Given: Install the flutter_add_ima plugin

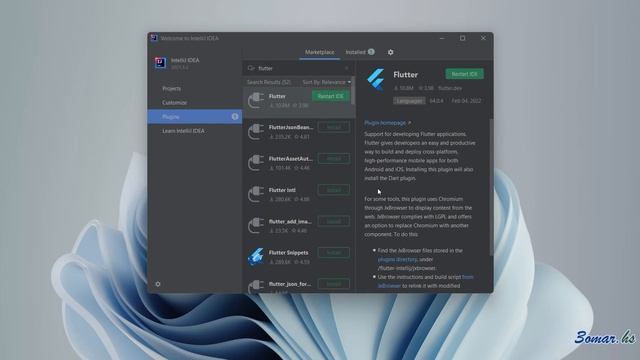Looking at the screenshot, I should coord(334,221).
